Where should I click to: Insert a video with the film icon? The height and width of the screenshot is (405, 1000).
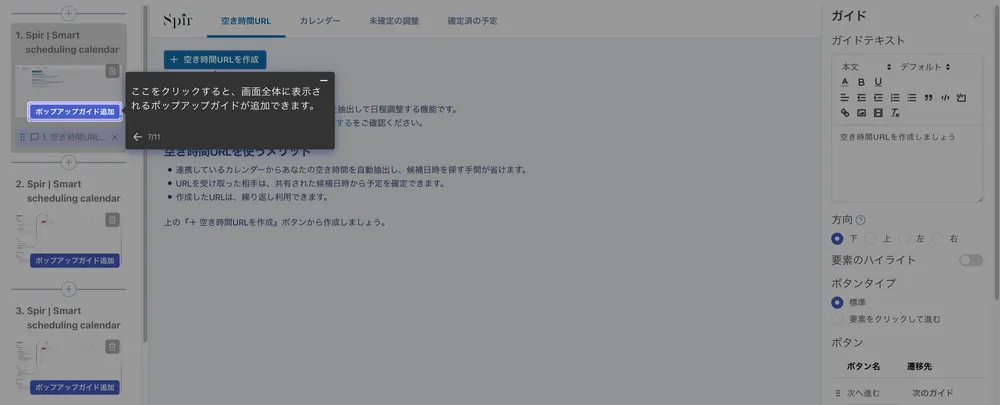(878, 113)
